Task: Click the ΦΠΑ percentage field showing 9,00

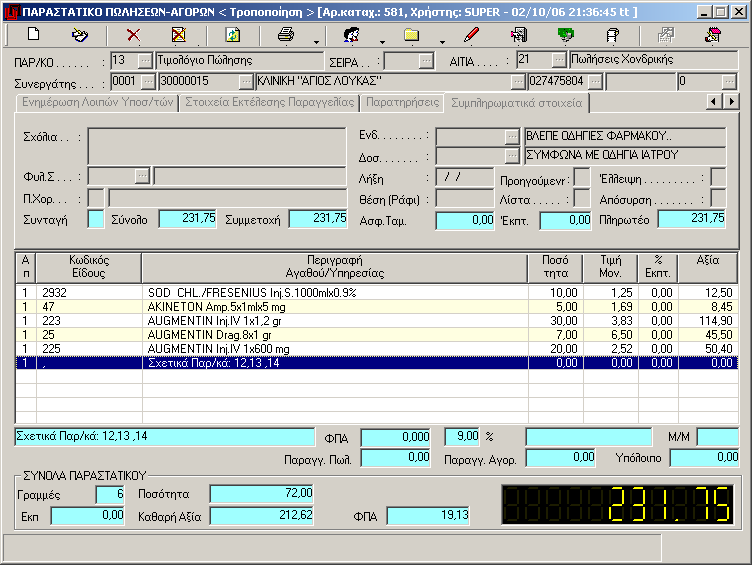Action: (x=462, y=436)
